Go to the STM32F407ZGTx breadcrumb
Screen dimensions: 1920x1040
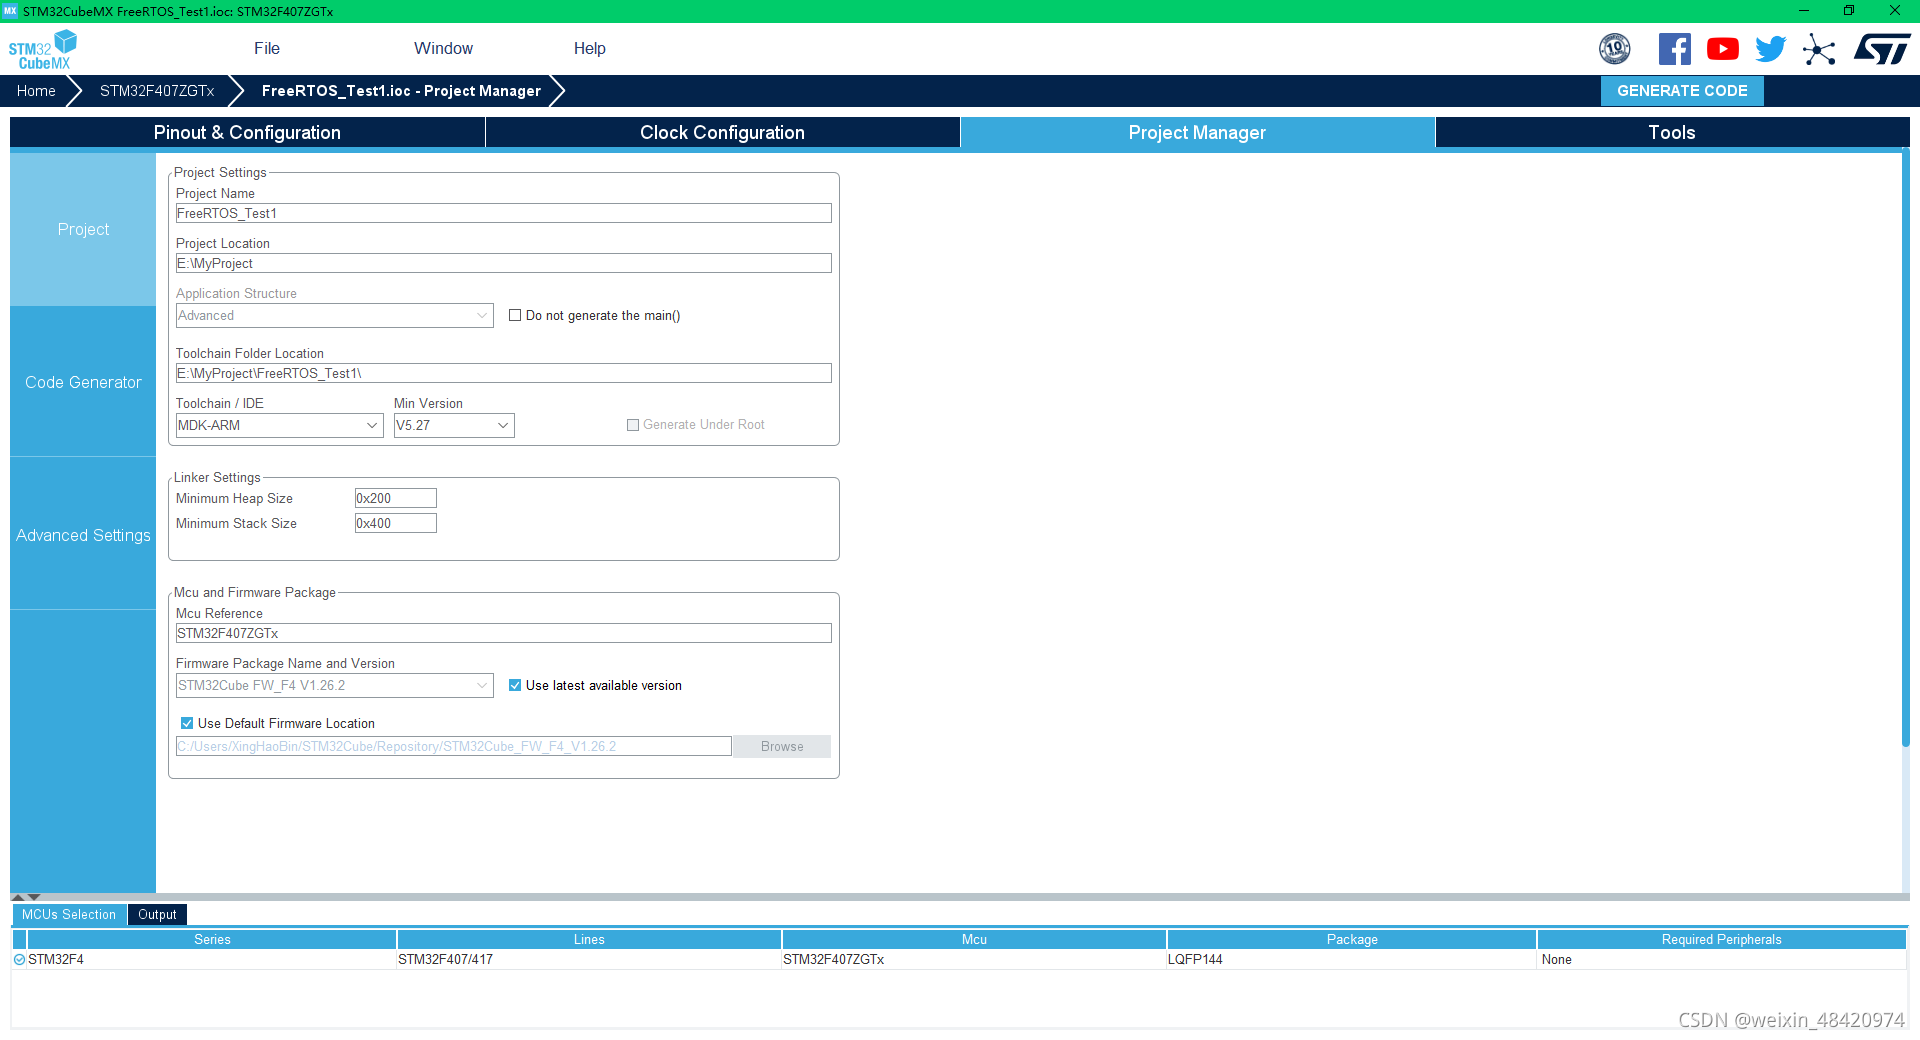click(x=157, y=91)
